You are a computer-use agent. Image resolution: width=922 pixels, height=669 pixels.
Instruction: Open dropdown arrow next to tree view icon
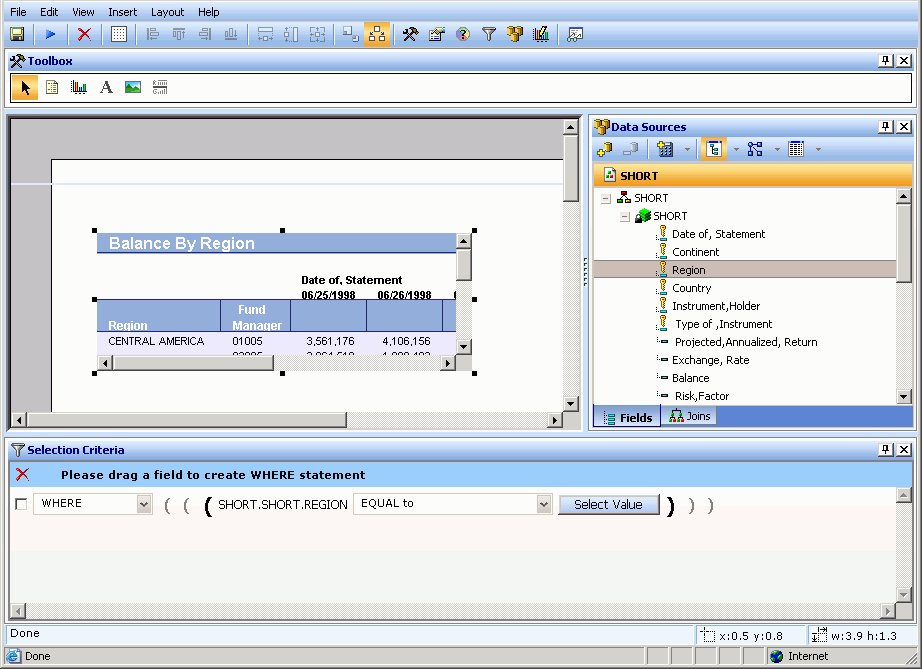736,150
